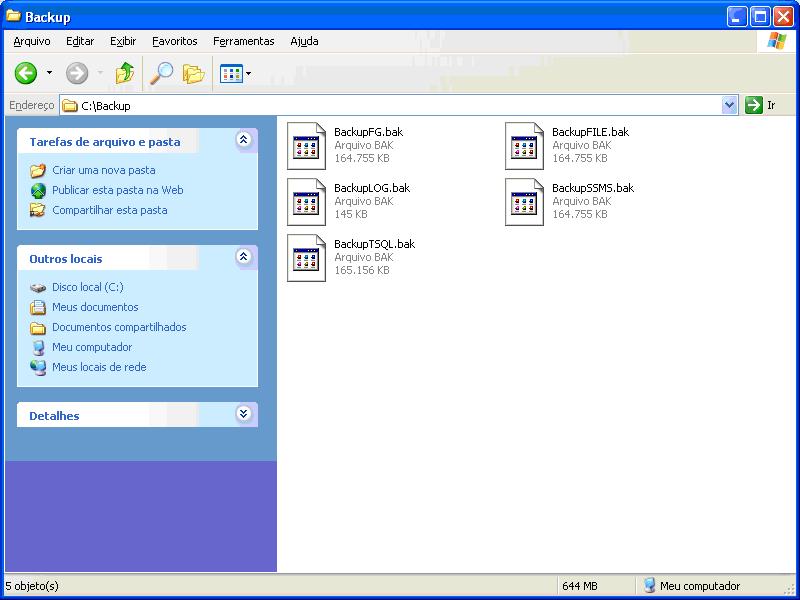Image resolution: width=800 pixels, height=600 pixels.
Task: Select the BackupTSQL.bak file icon
Action: coord(306,257)
